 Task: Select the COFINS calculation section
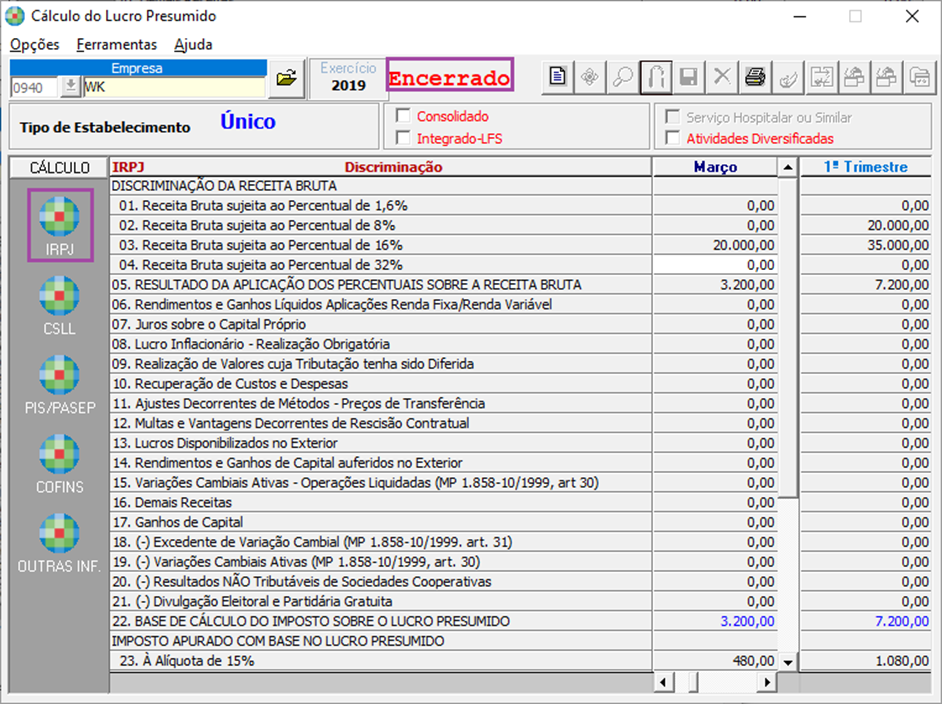pyautogui.click(x=59, y=464)
